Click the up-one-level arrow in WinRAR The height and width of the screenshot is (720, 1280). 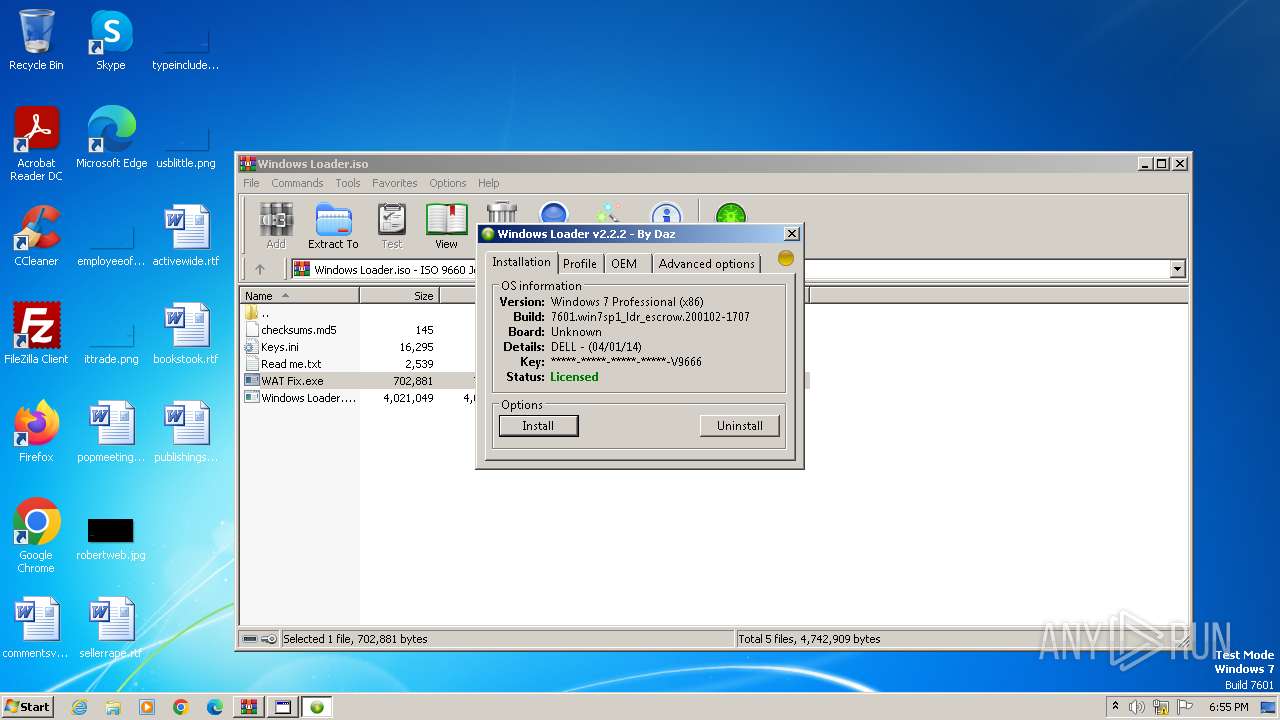260,269
